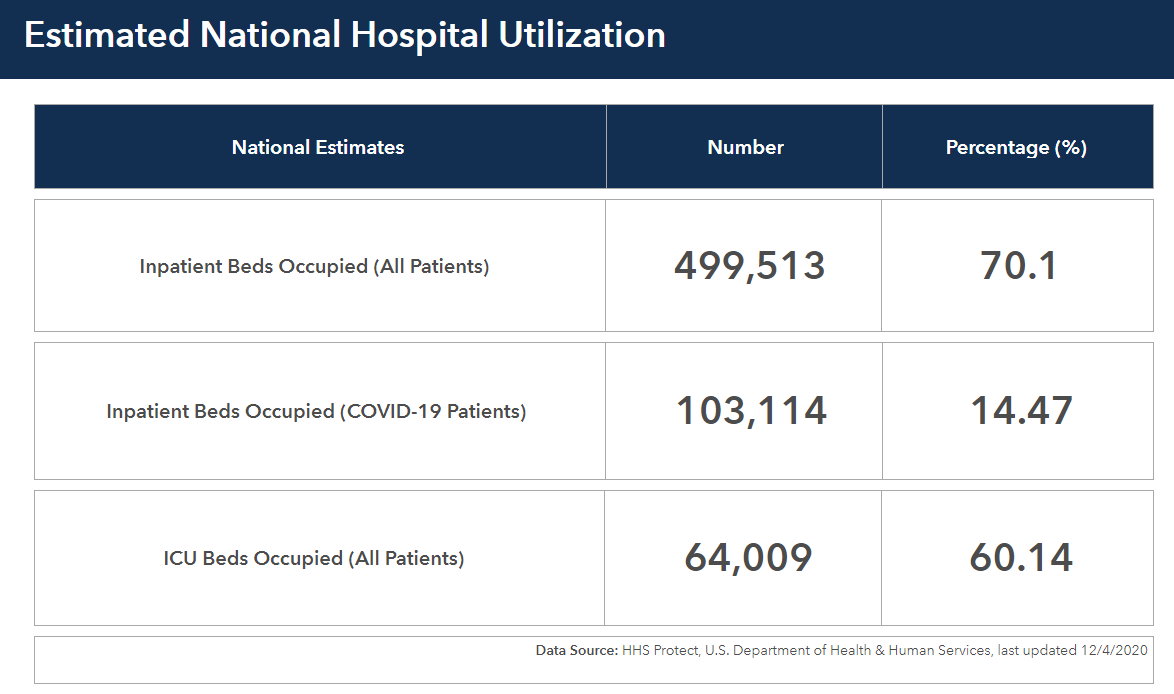Click the U.S. Department of Health & Human Services link
Screen dimensions: 1174x694
coord(845,649)
